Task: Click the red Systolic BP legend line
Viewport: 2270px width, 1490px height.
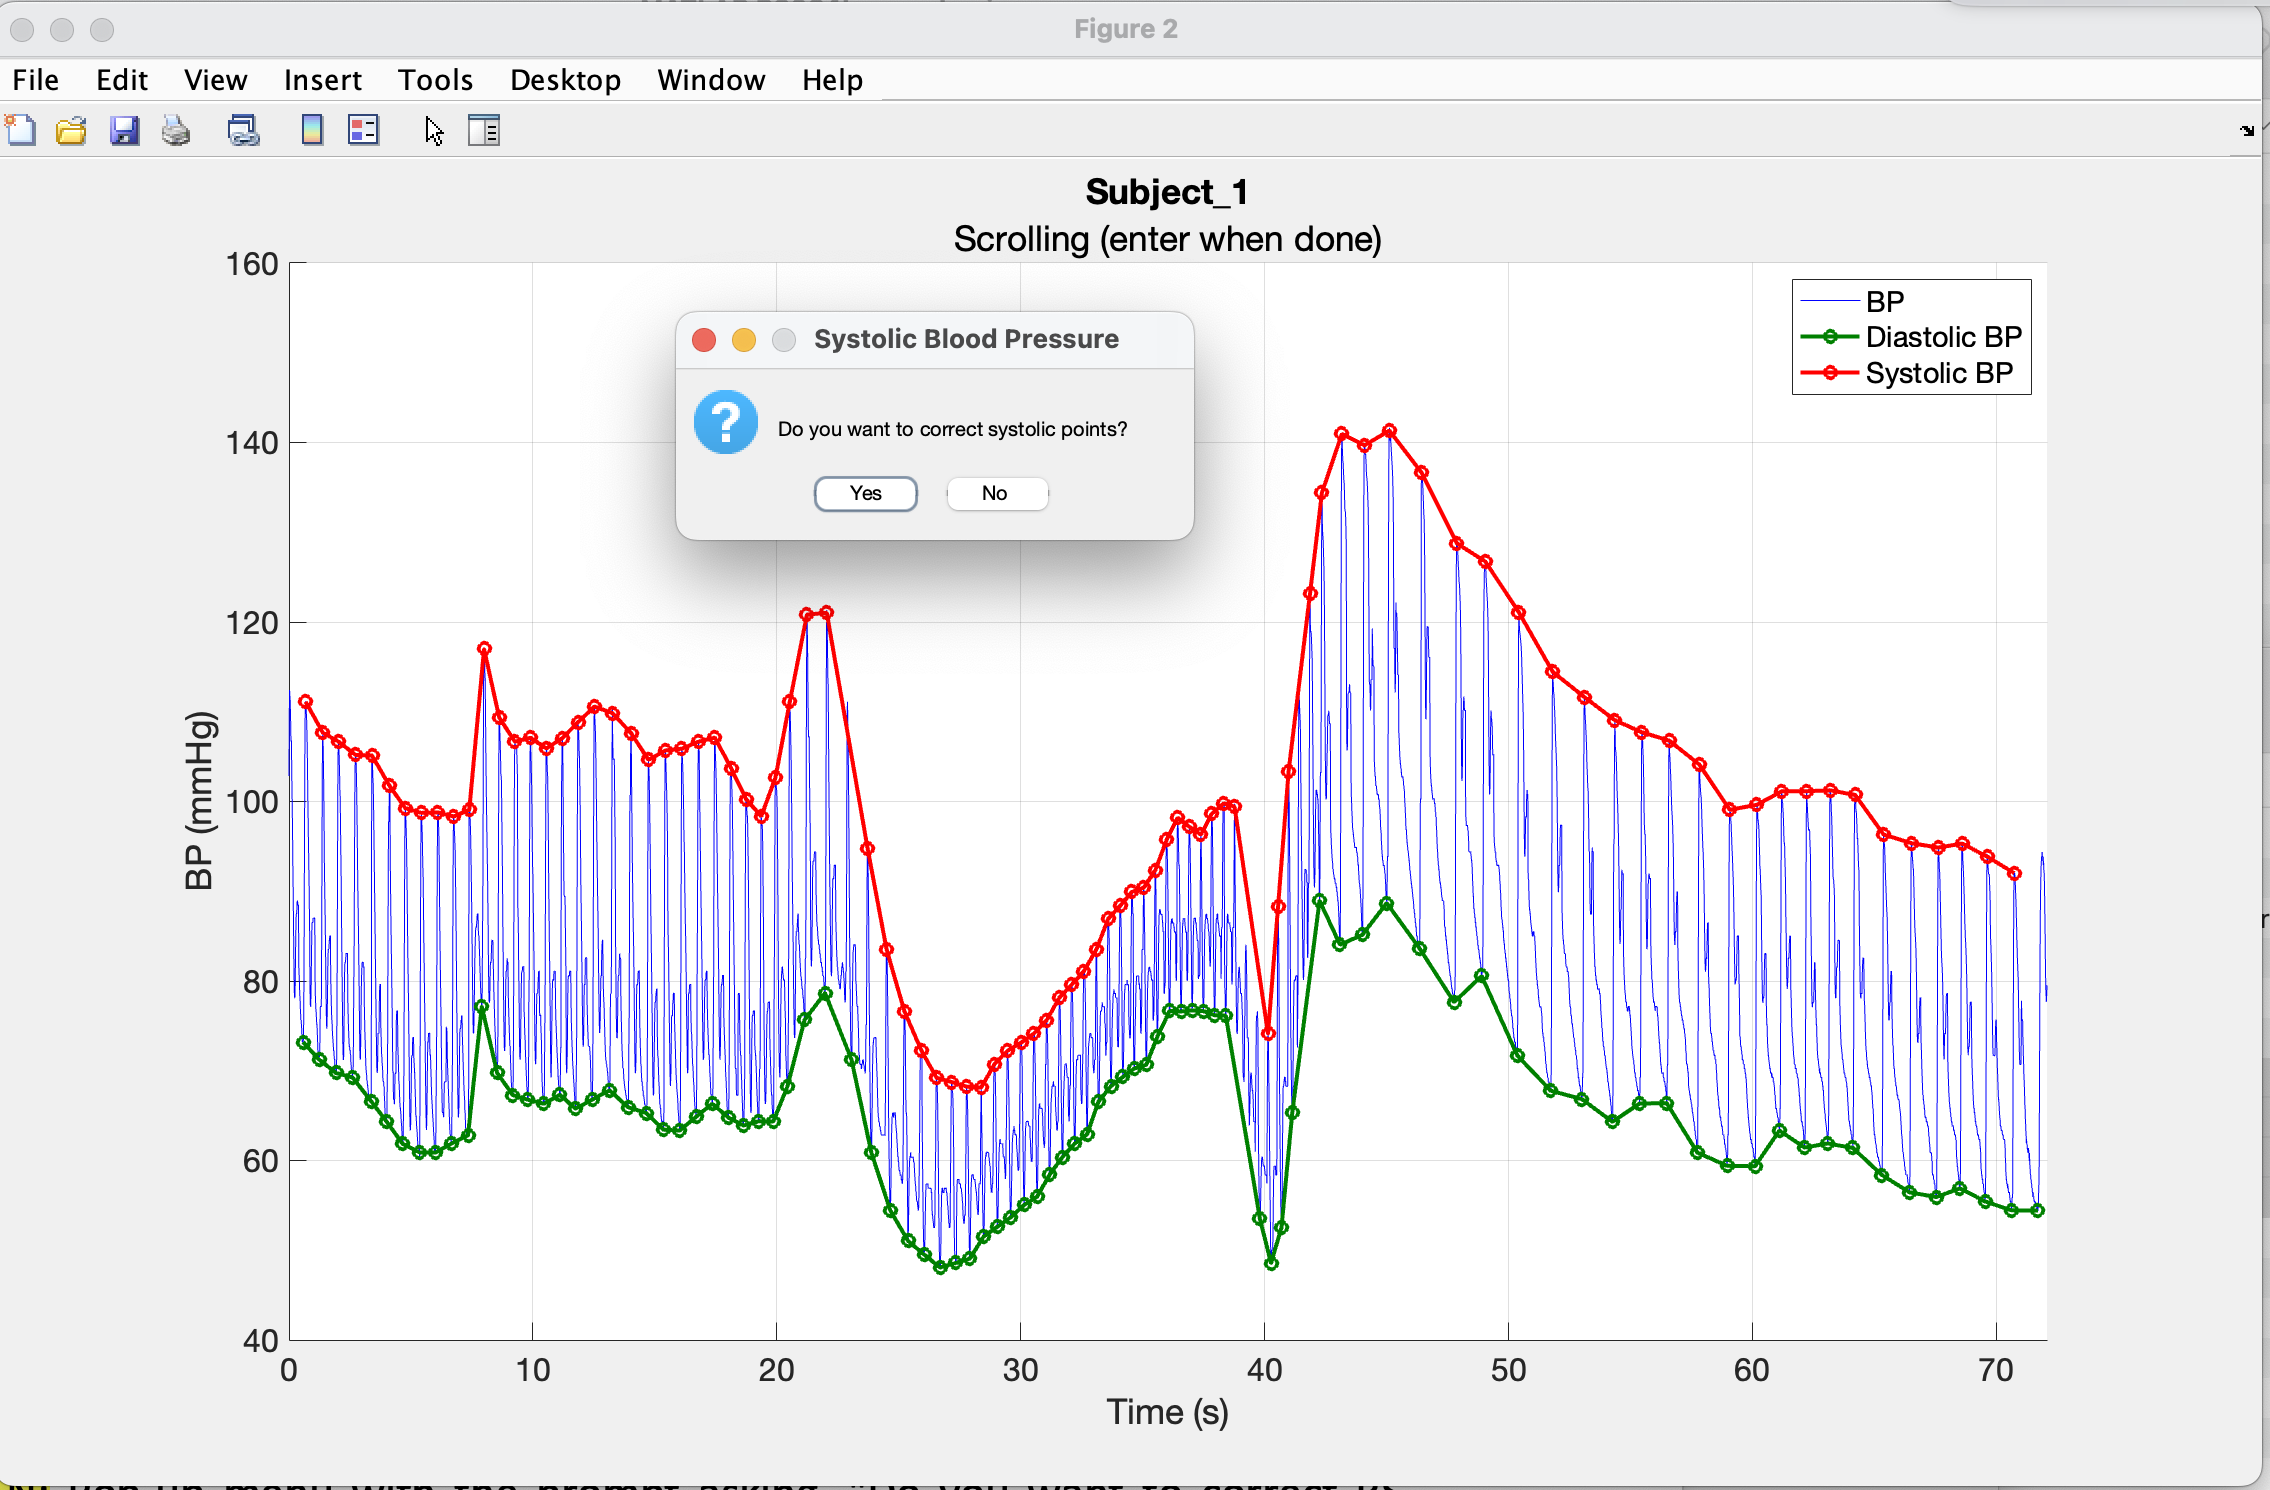Action: coord(1830,373)
